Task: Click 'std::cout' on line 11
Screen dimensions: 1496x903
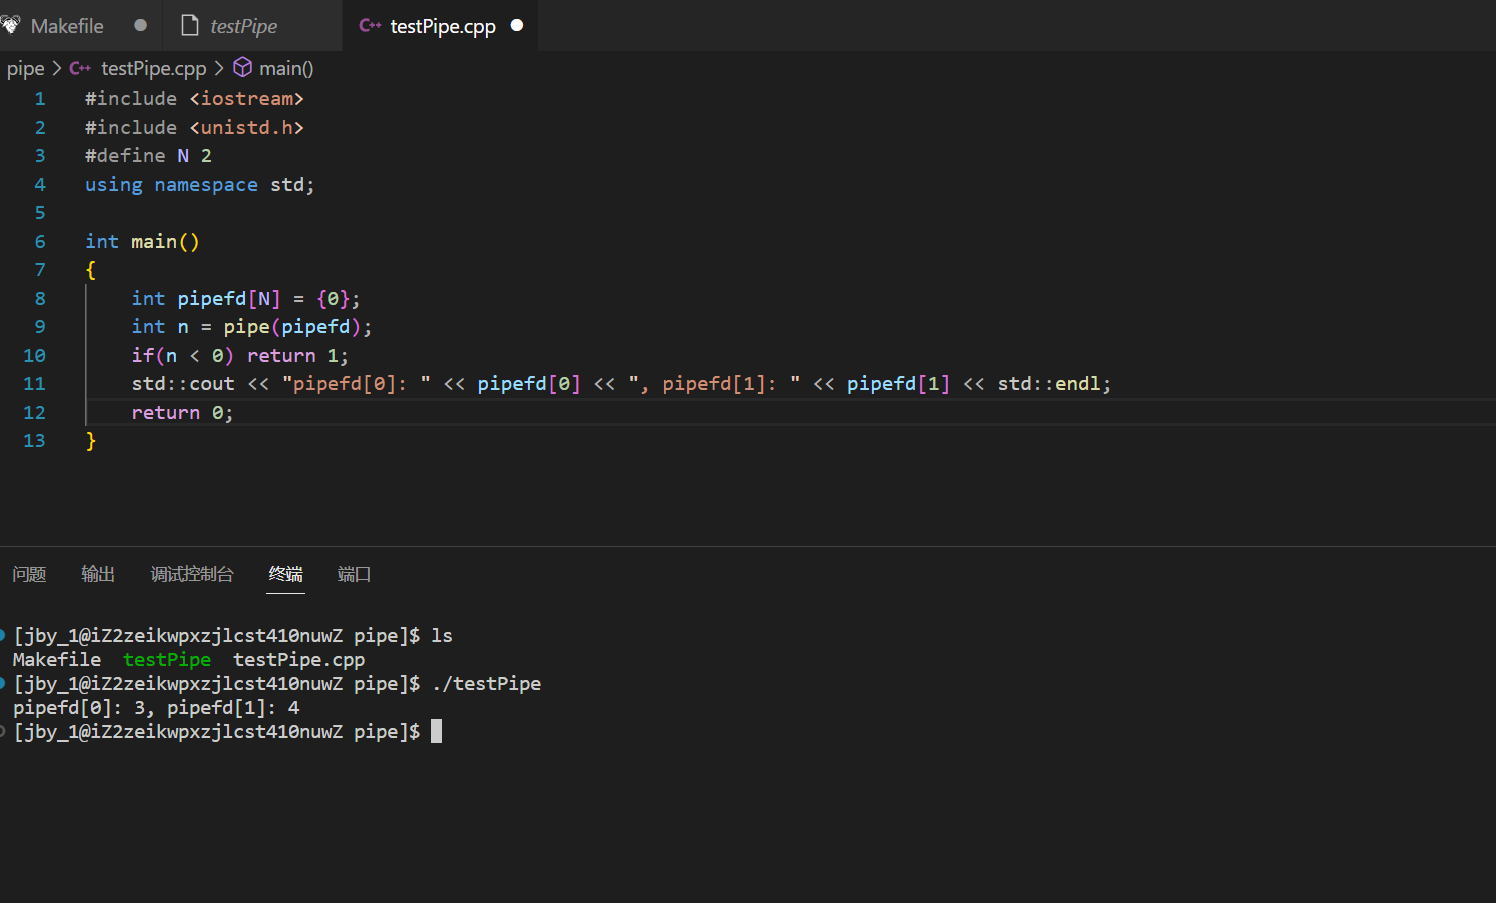Action: click(x=183, y=384)
